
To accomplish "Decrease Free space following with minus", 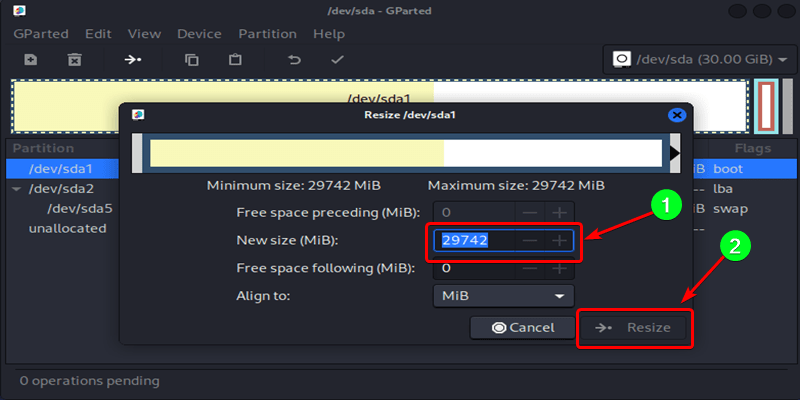I will (531, 268).
